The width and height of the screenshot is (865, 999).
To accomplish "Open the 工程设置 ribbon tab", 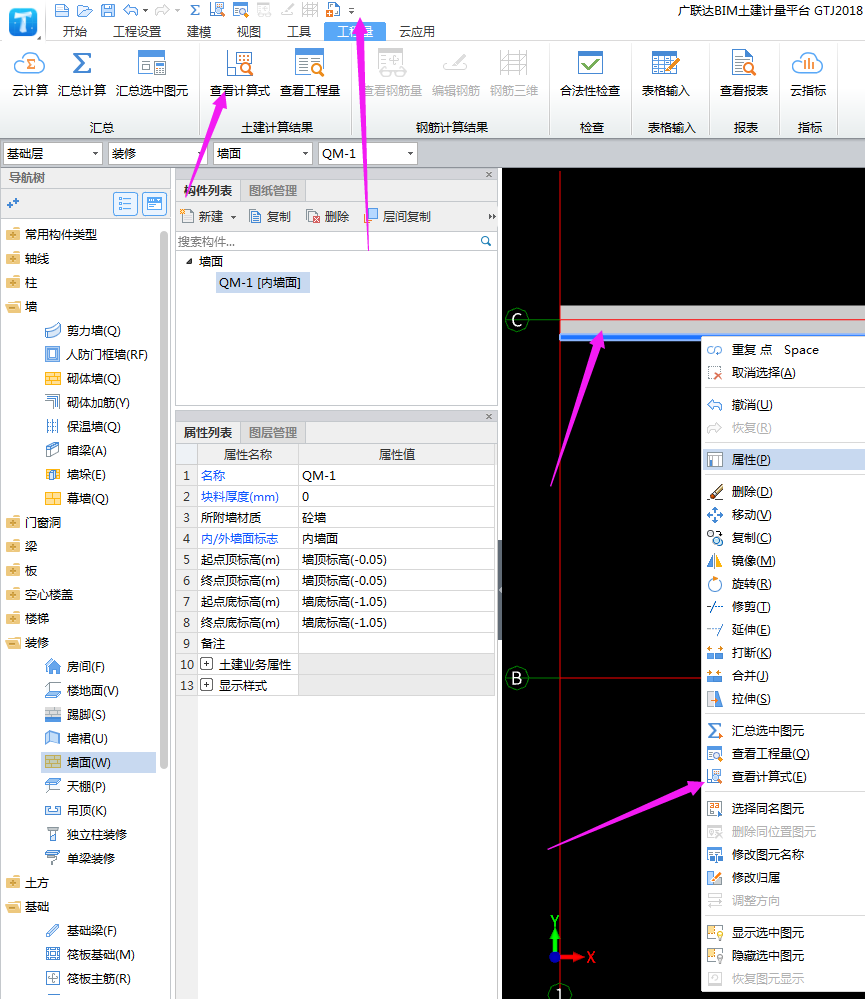I will (x=137, y=31).
